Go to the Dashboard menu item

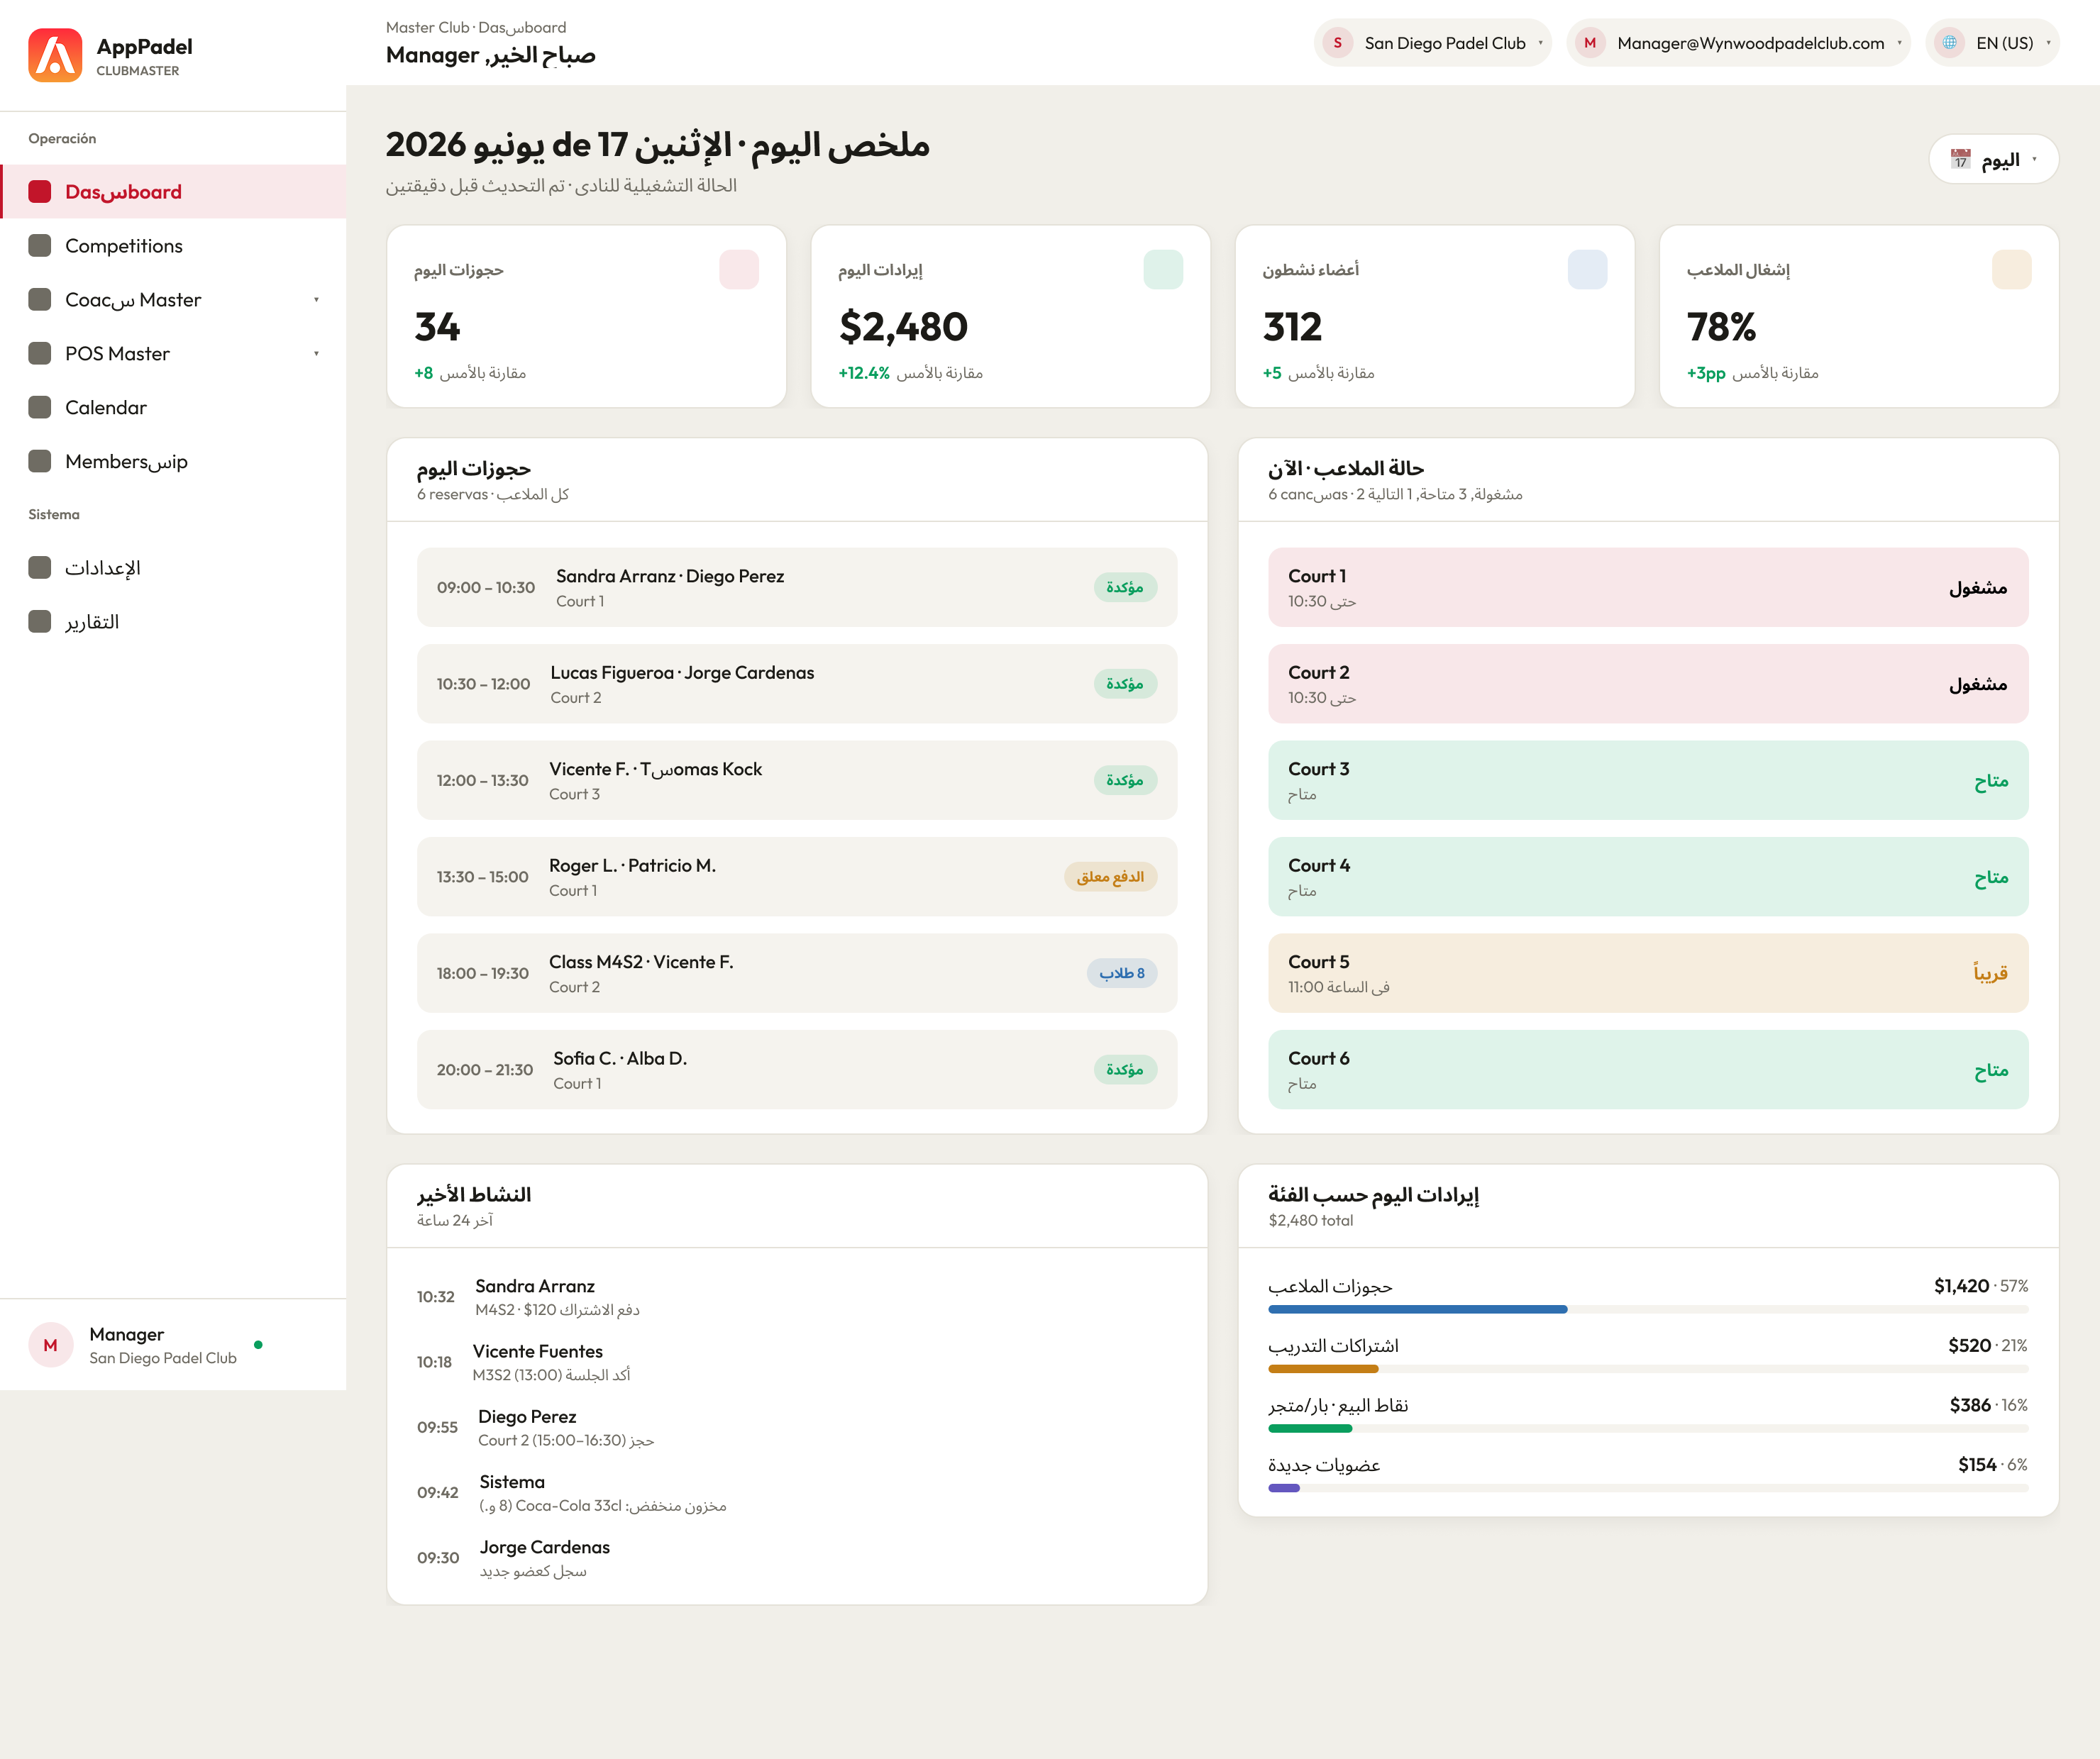pyautogui.click(x=174, y=192)
